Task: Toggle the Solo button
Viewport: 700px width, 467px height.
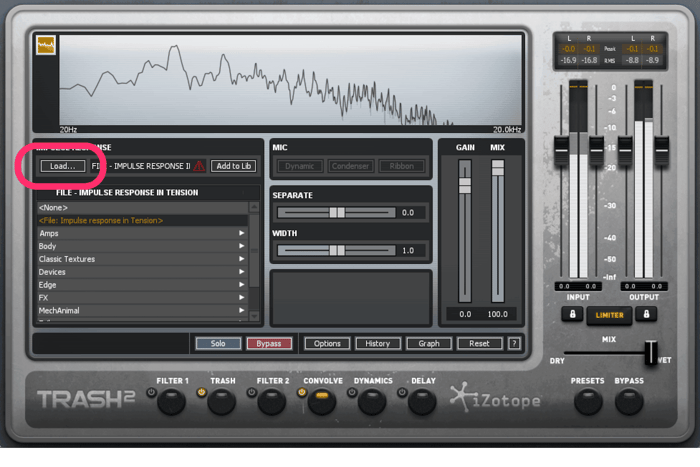Action: (218, 343)
